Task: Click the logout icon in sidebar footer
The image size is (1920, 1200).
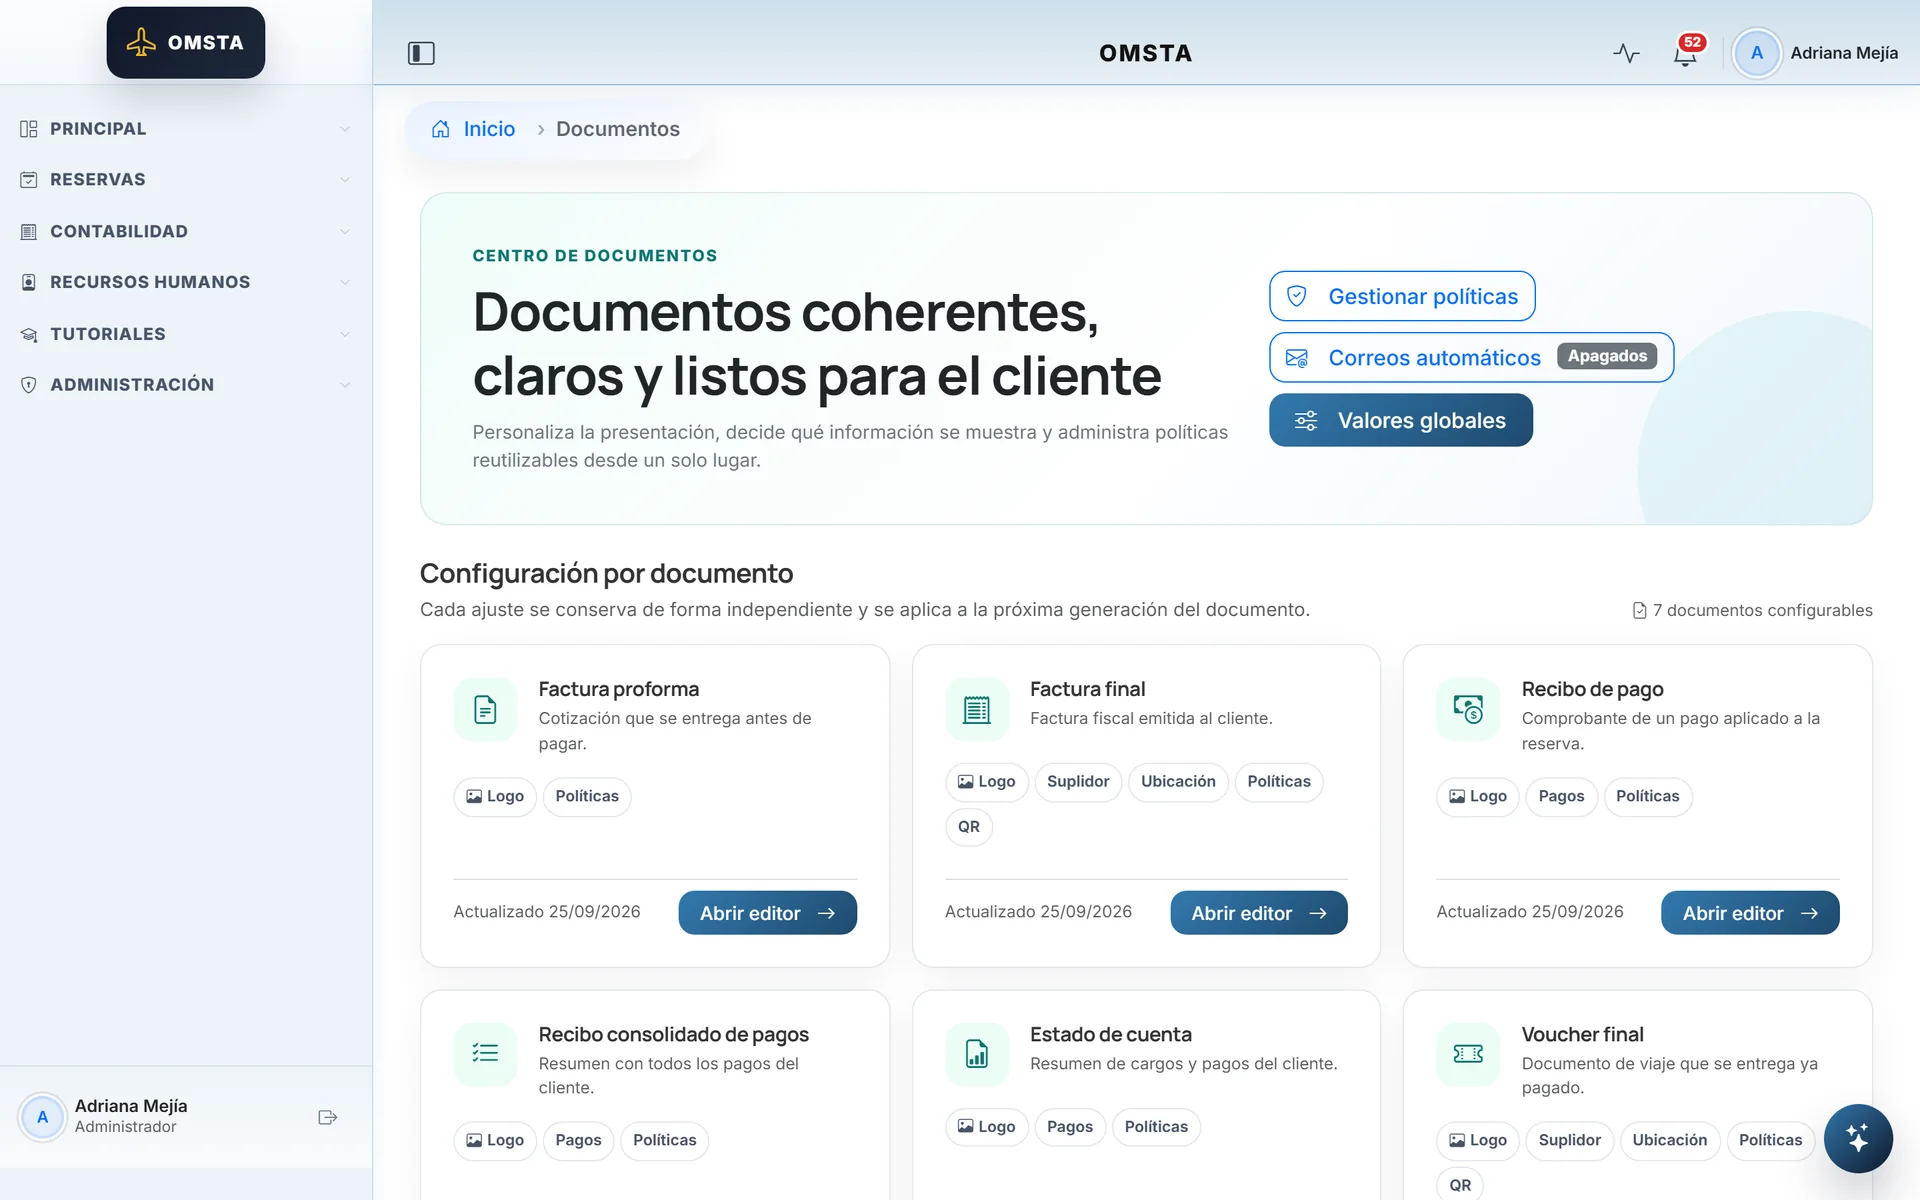Action: [x=327, y=1117]
